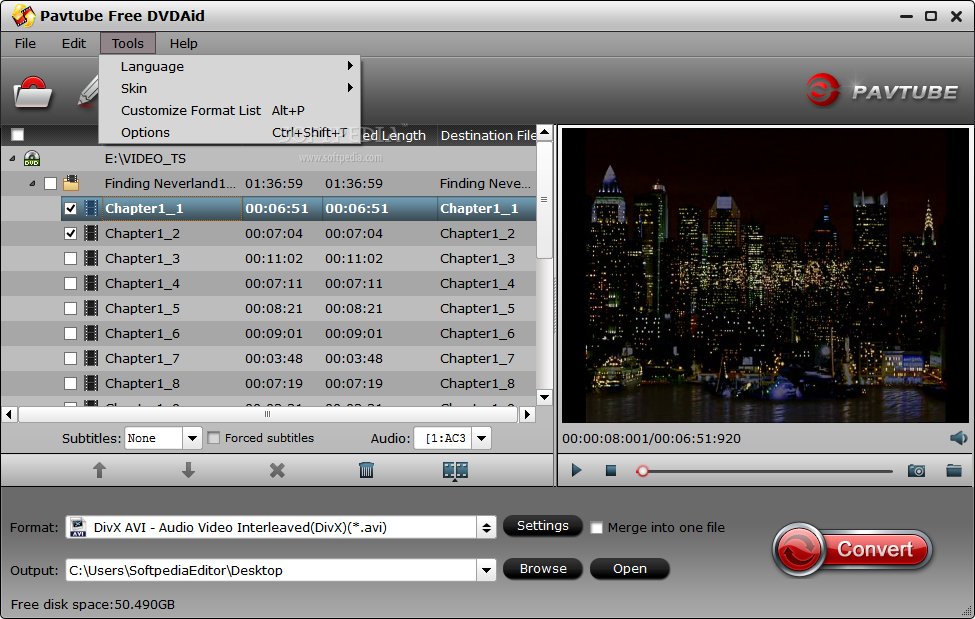975x619 pixels.
Task: Click the DVD disc icon beside E:\VIDEO_TS
Action: pyautogui.click(x=32, y=159)
